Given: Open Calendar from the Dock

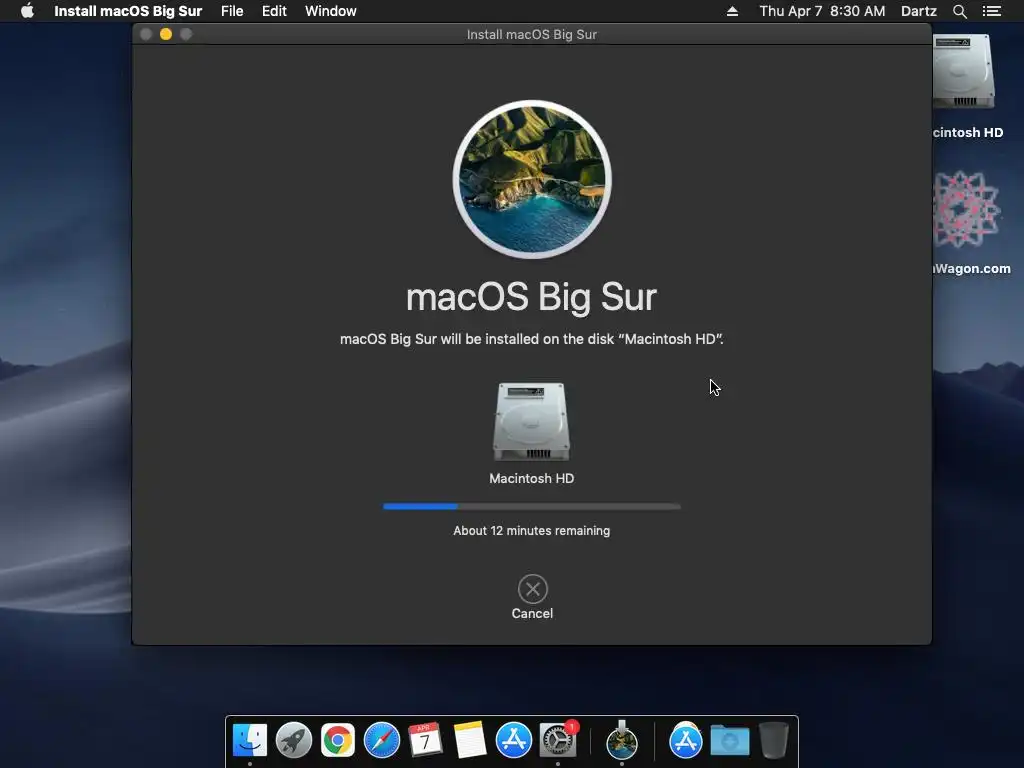Looking at the screenshot, I should 425,740.
